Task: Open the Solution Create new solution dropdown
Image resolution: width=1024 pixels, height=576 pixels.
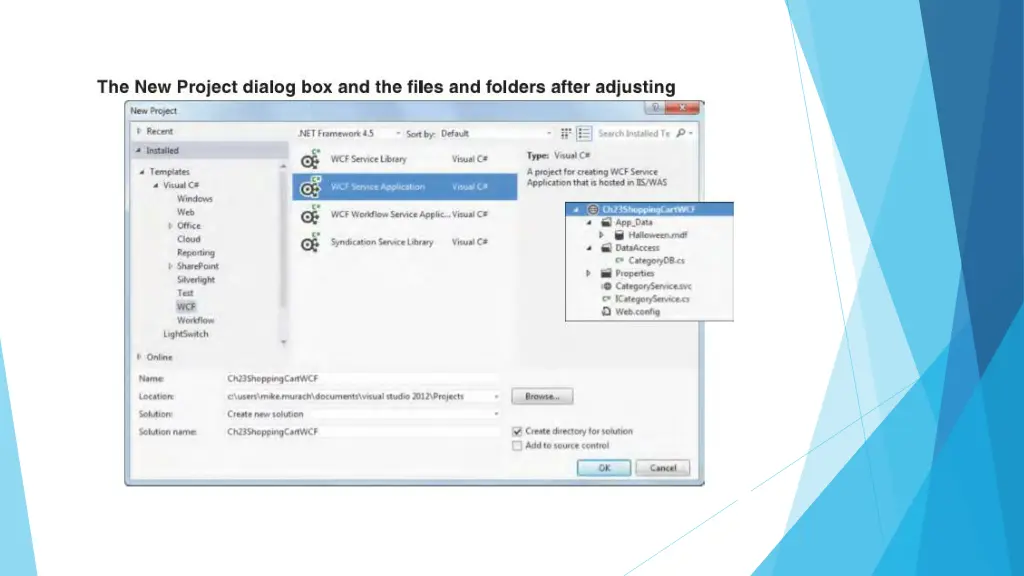Action: click(x=496, y=415)
